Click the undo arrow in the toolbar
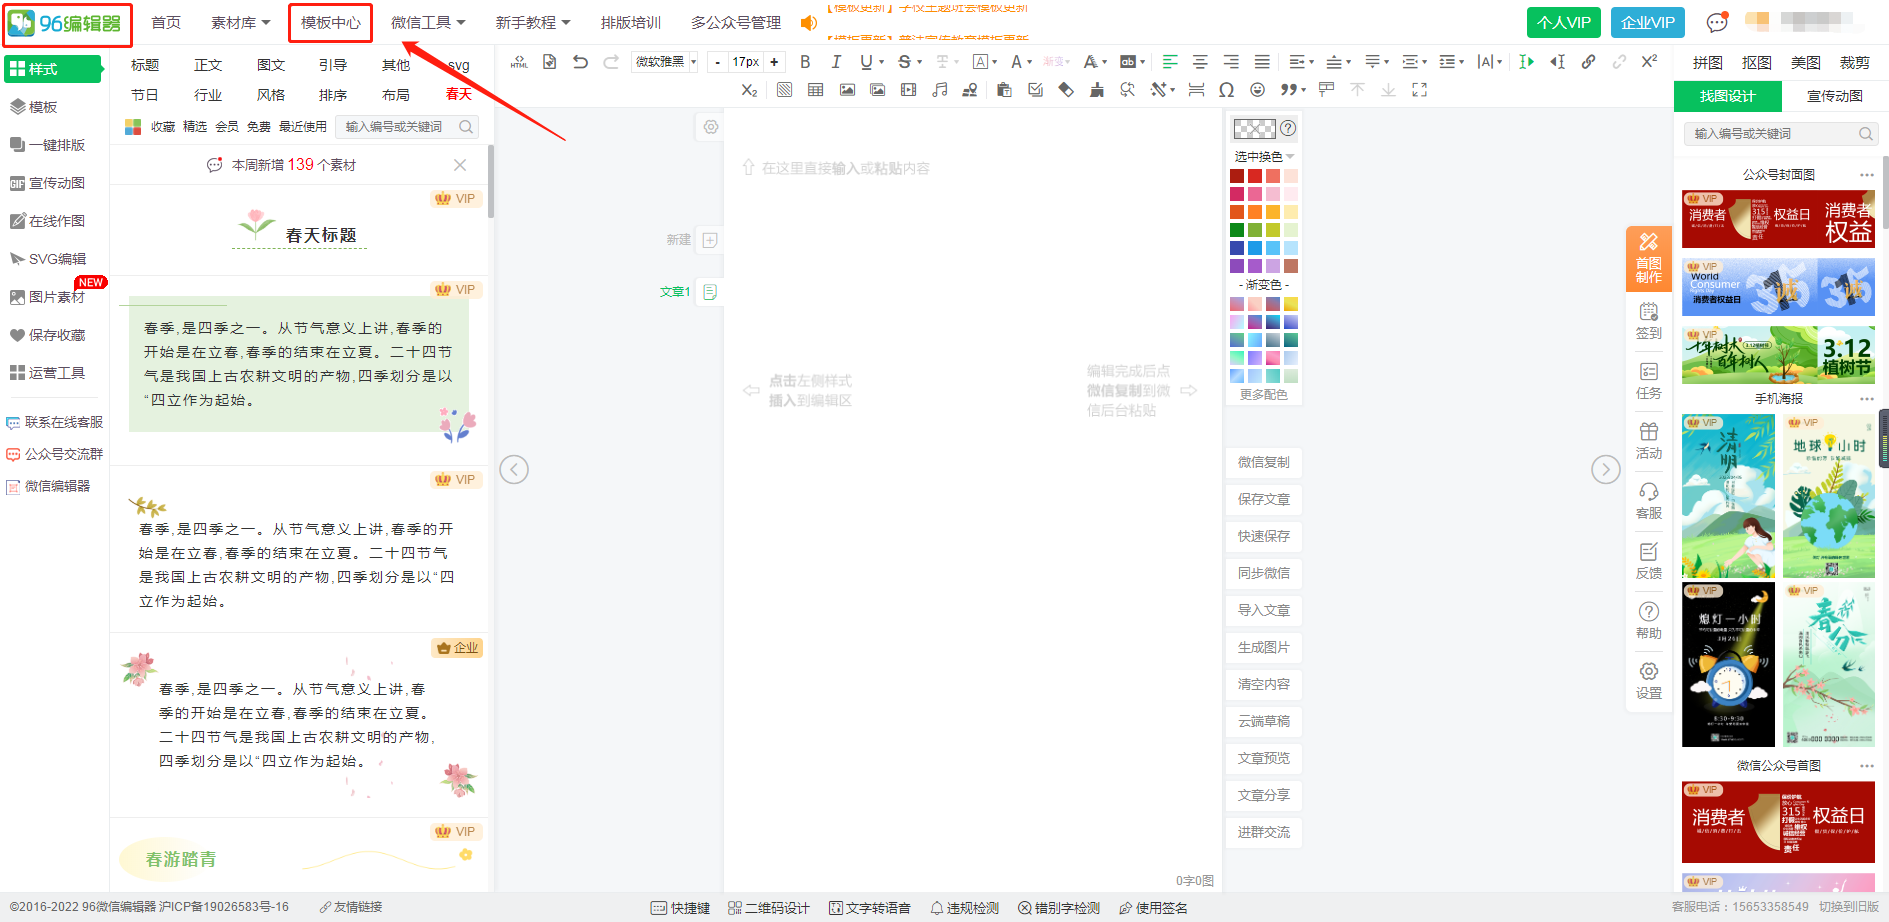The width and height of the screenshot is (1889, 922). click(580, 62)
